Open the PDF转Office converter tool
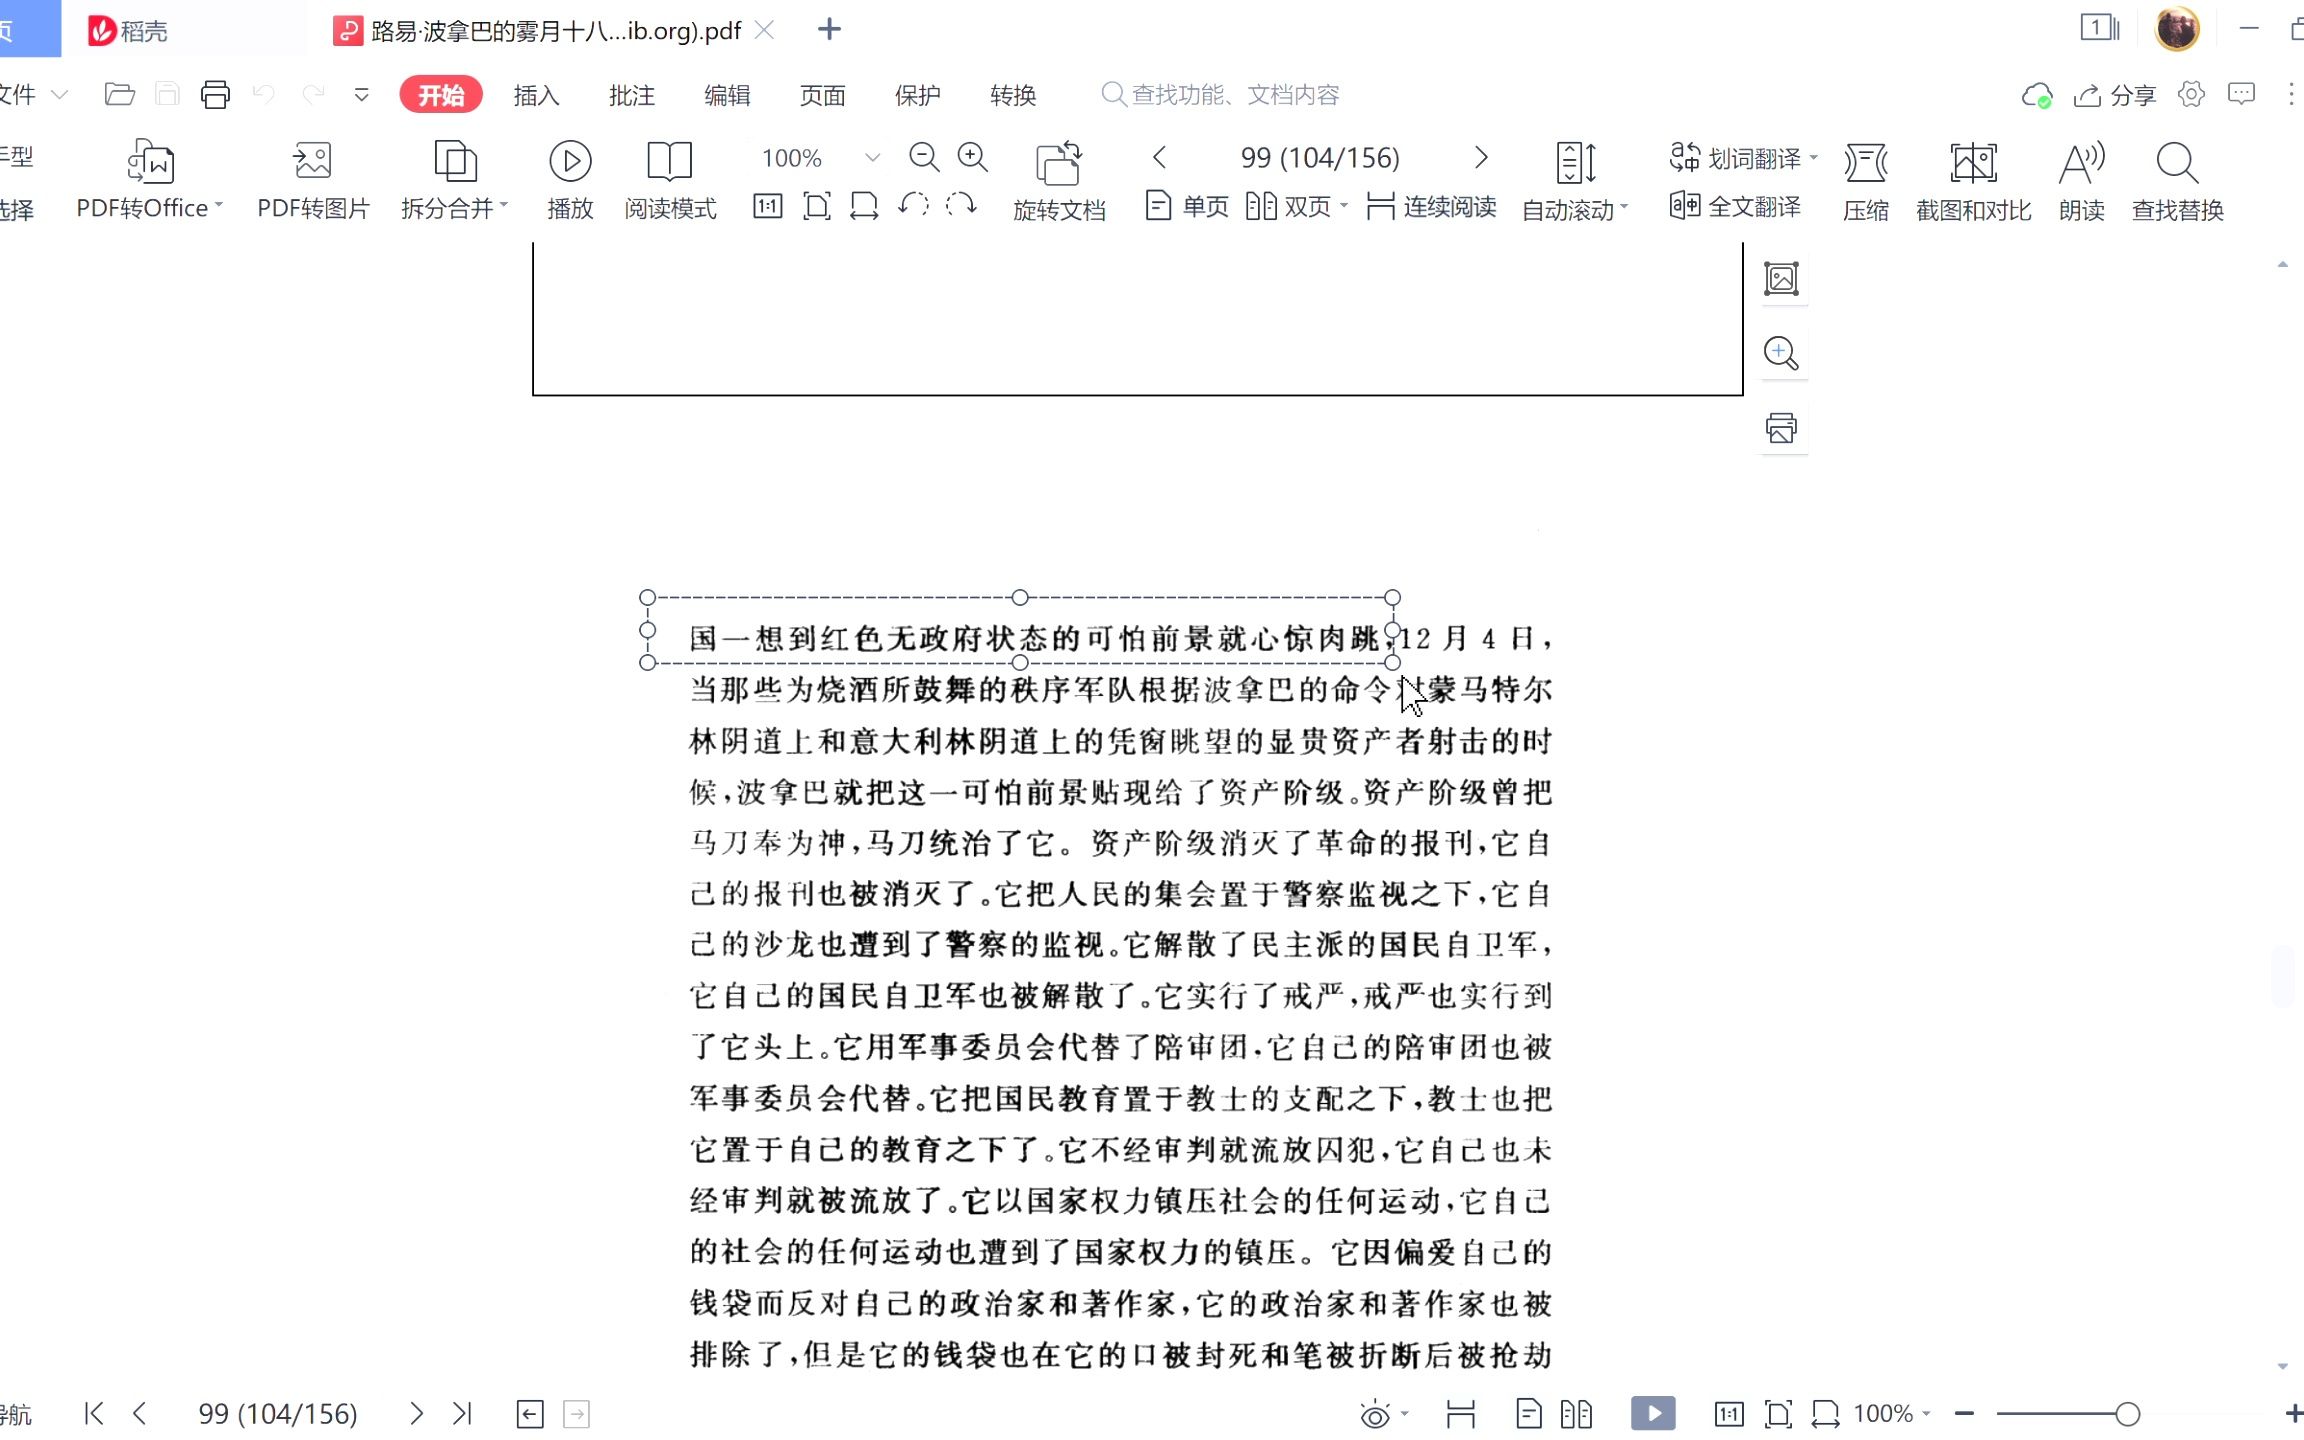Viewport: 2304px width, 1440px height. point(149,180)
